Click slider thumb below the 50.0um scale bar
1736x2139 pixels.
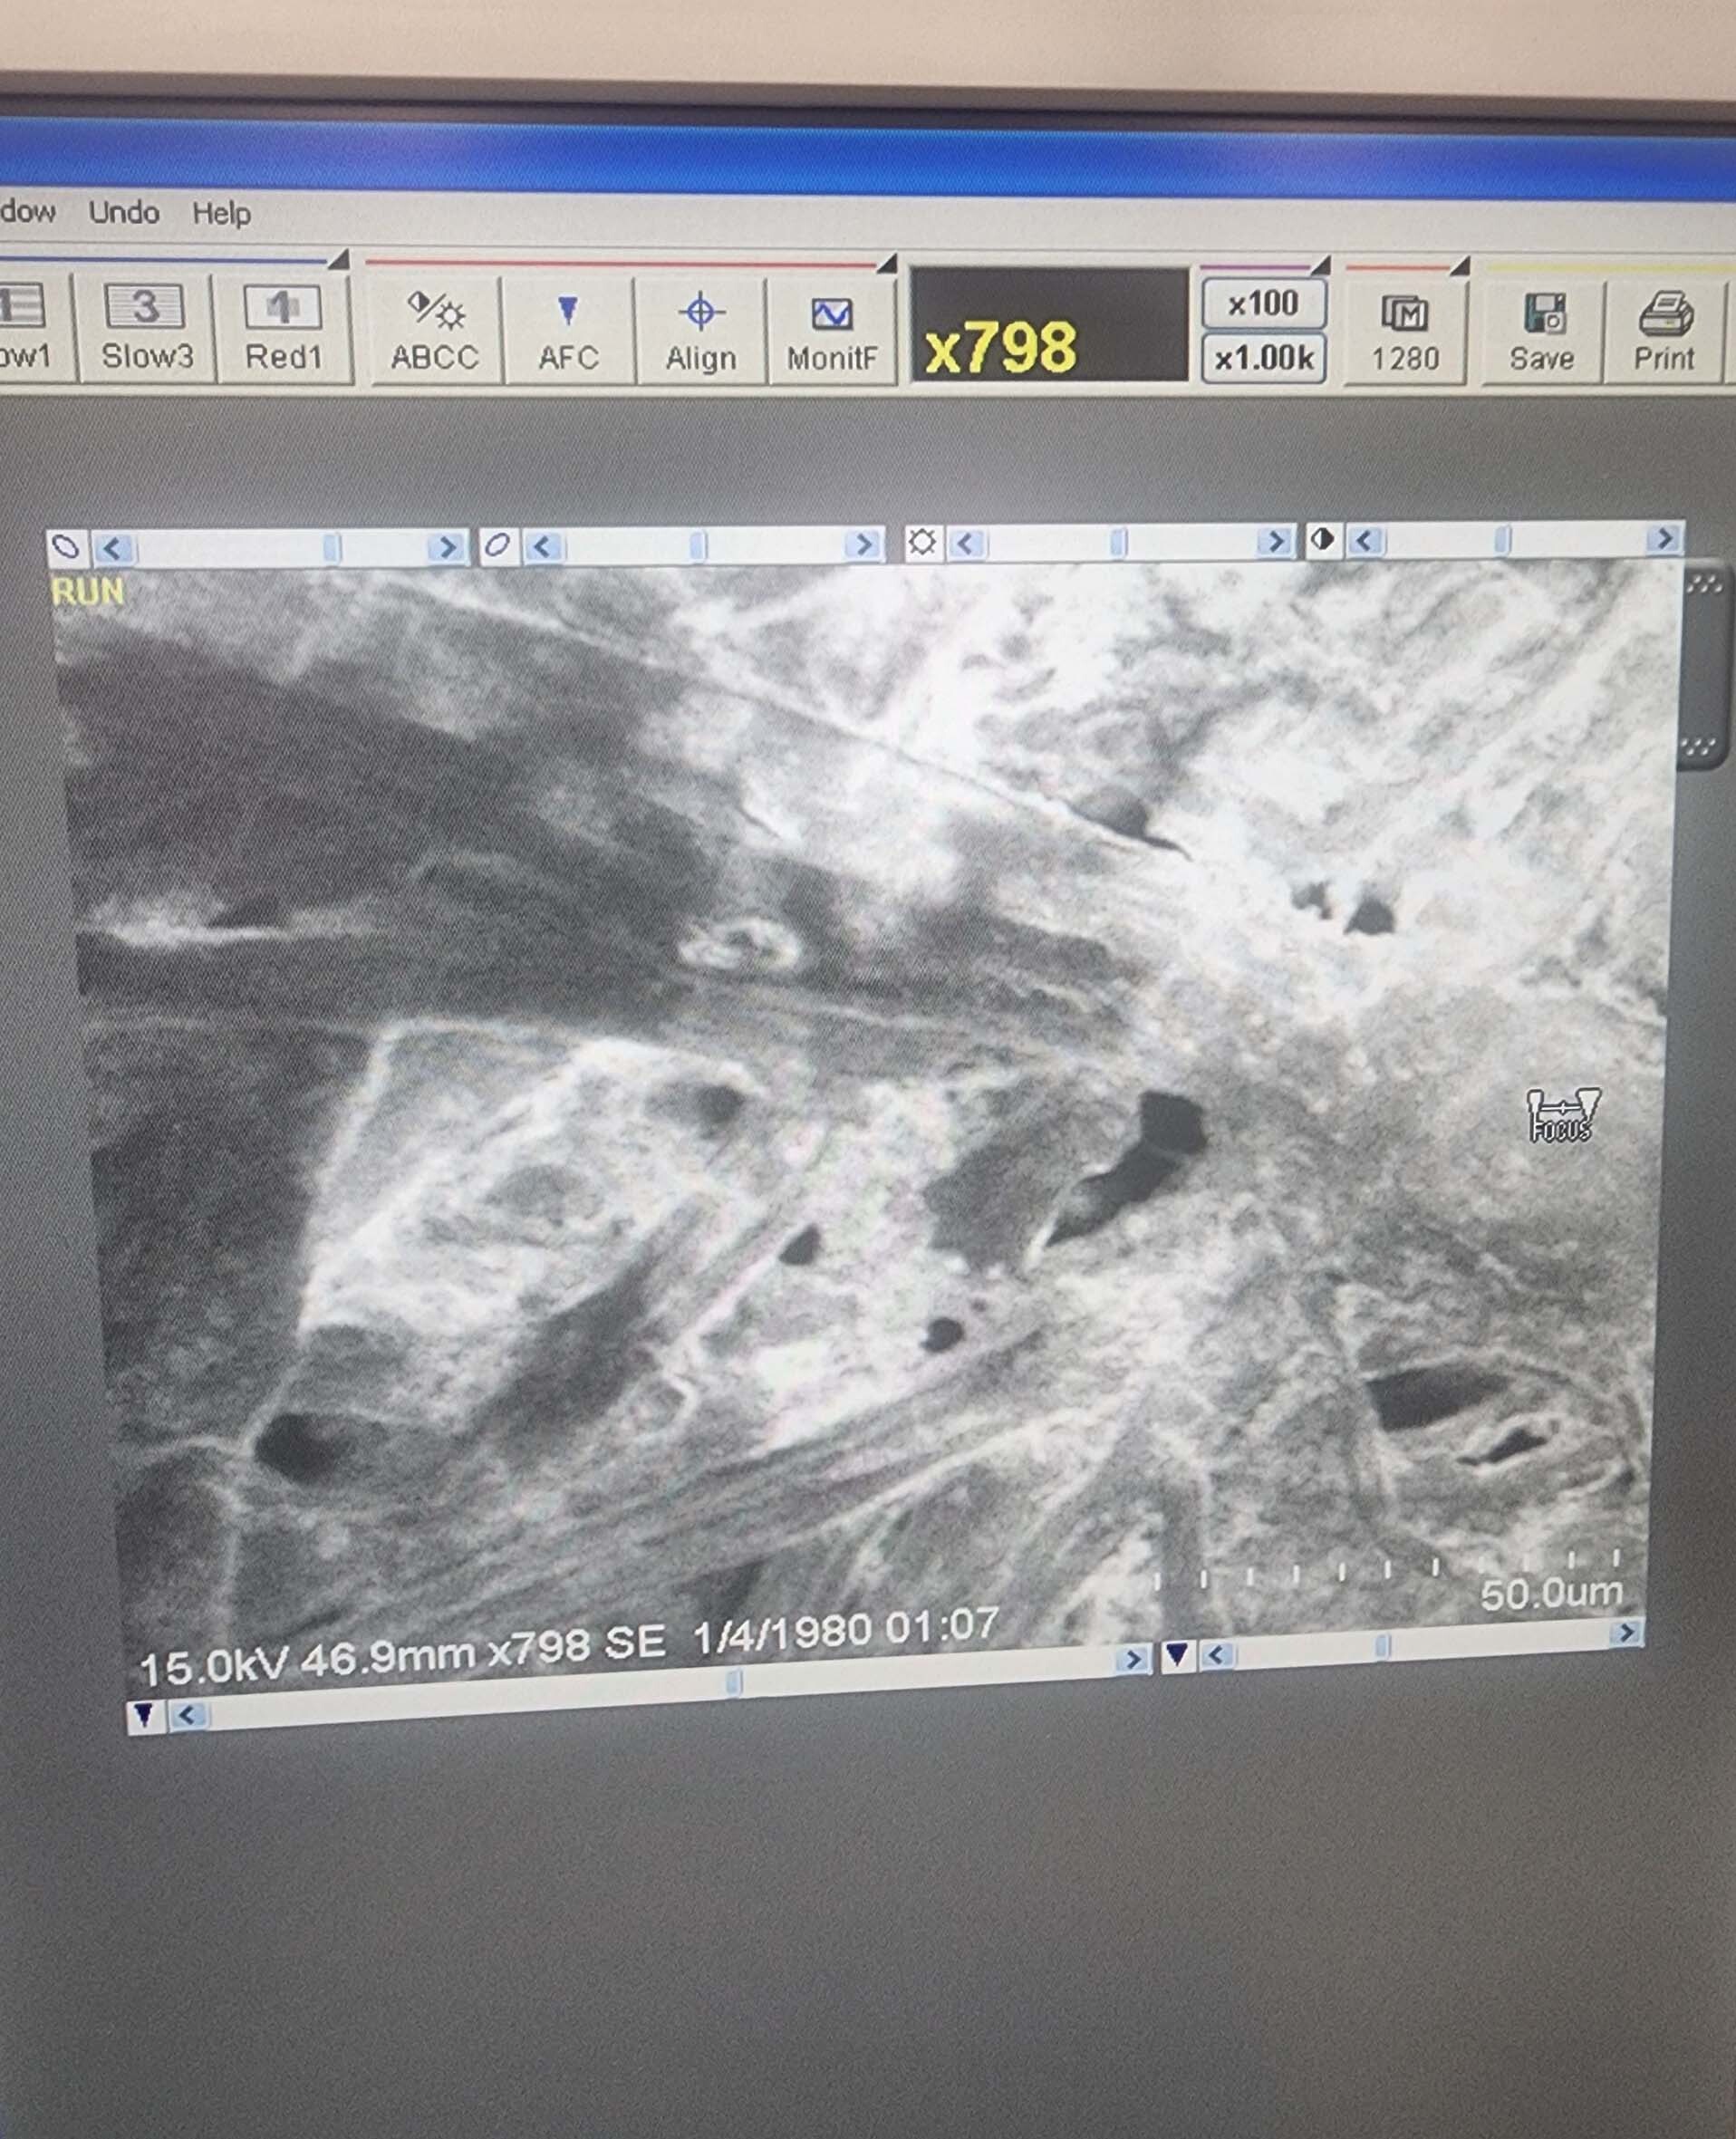click(x=1382, y=1646)
